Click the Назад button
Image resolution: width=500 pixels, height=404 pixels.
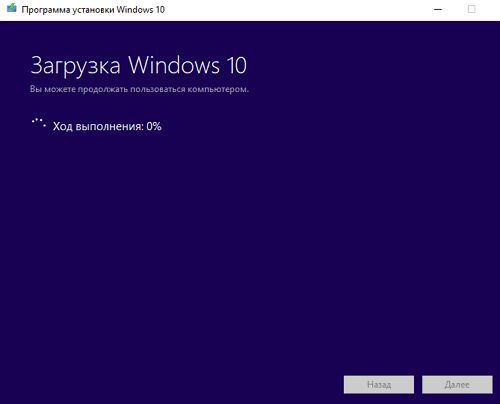click(379, 385)
